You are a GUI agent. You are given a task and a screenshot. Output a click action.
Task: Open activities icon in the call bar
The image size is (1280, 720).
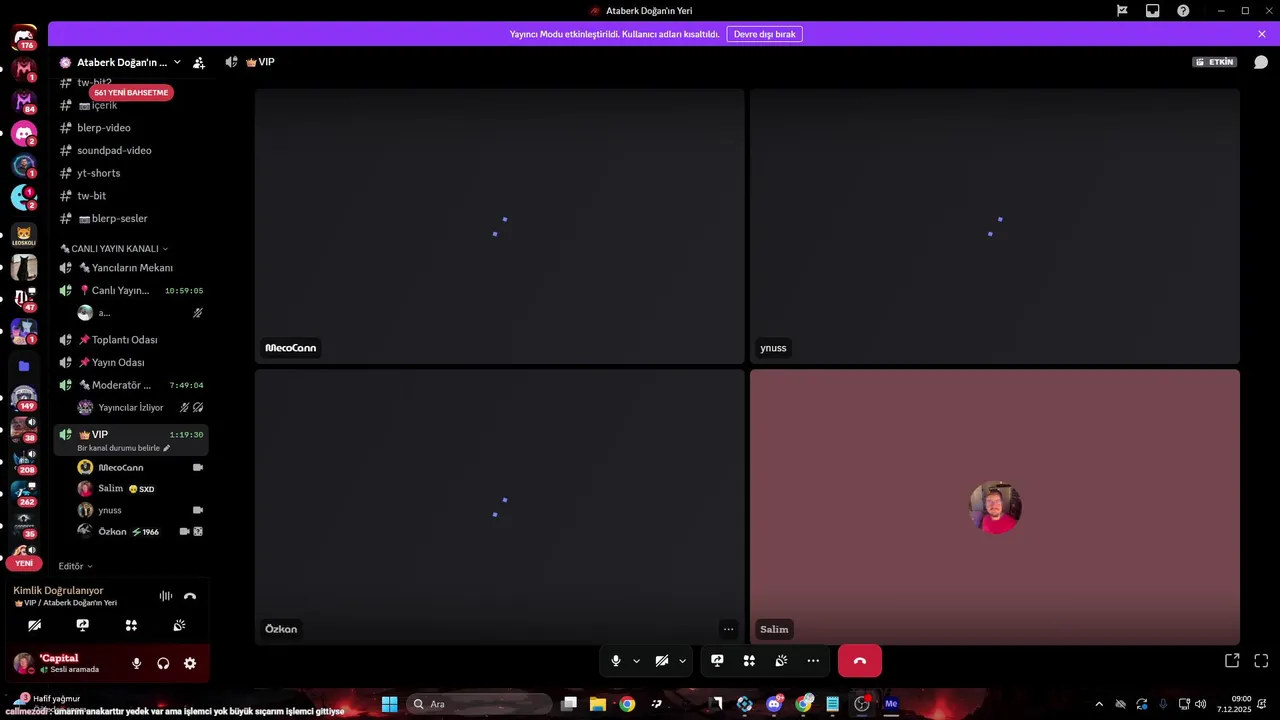(x=749, y=661)
